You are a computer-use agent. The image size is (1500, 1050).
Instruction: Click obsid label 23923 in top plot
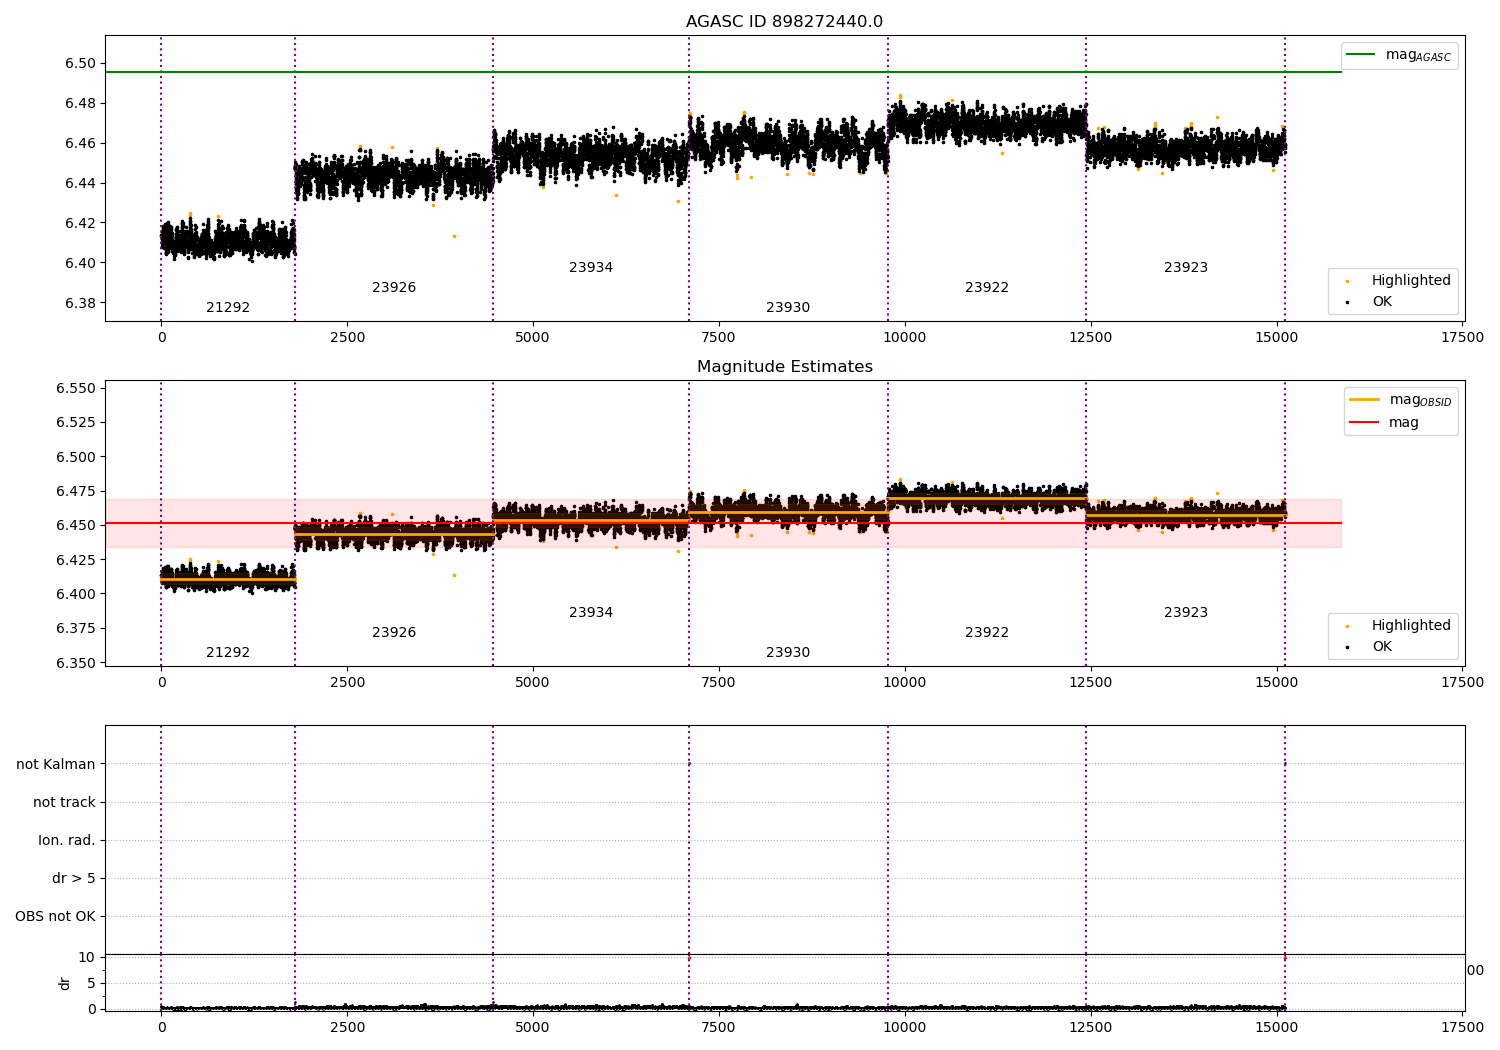[x=1186, y=268]
